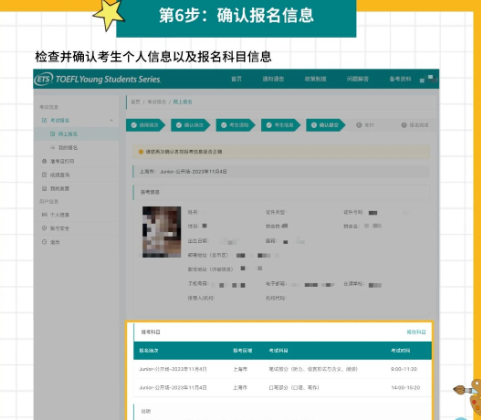481x420 pixels.
Task: Open 备考资料 in the top navigation
Action: (x=400, y=79)
